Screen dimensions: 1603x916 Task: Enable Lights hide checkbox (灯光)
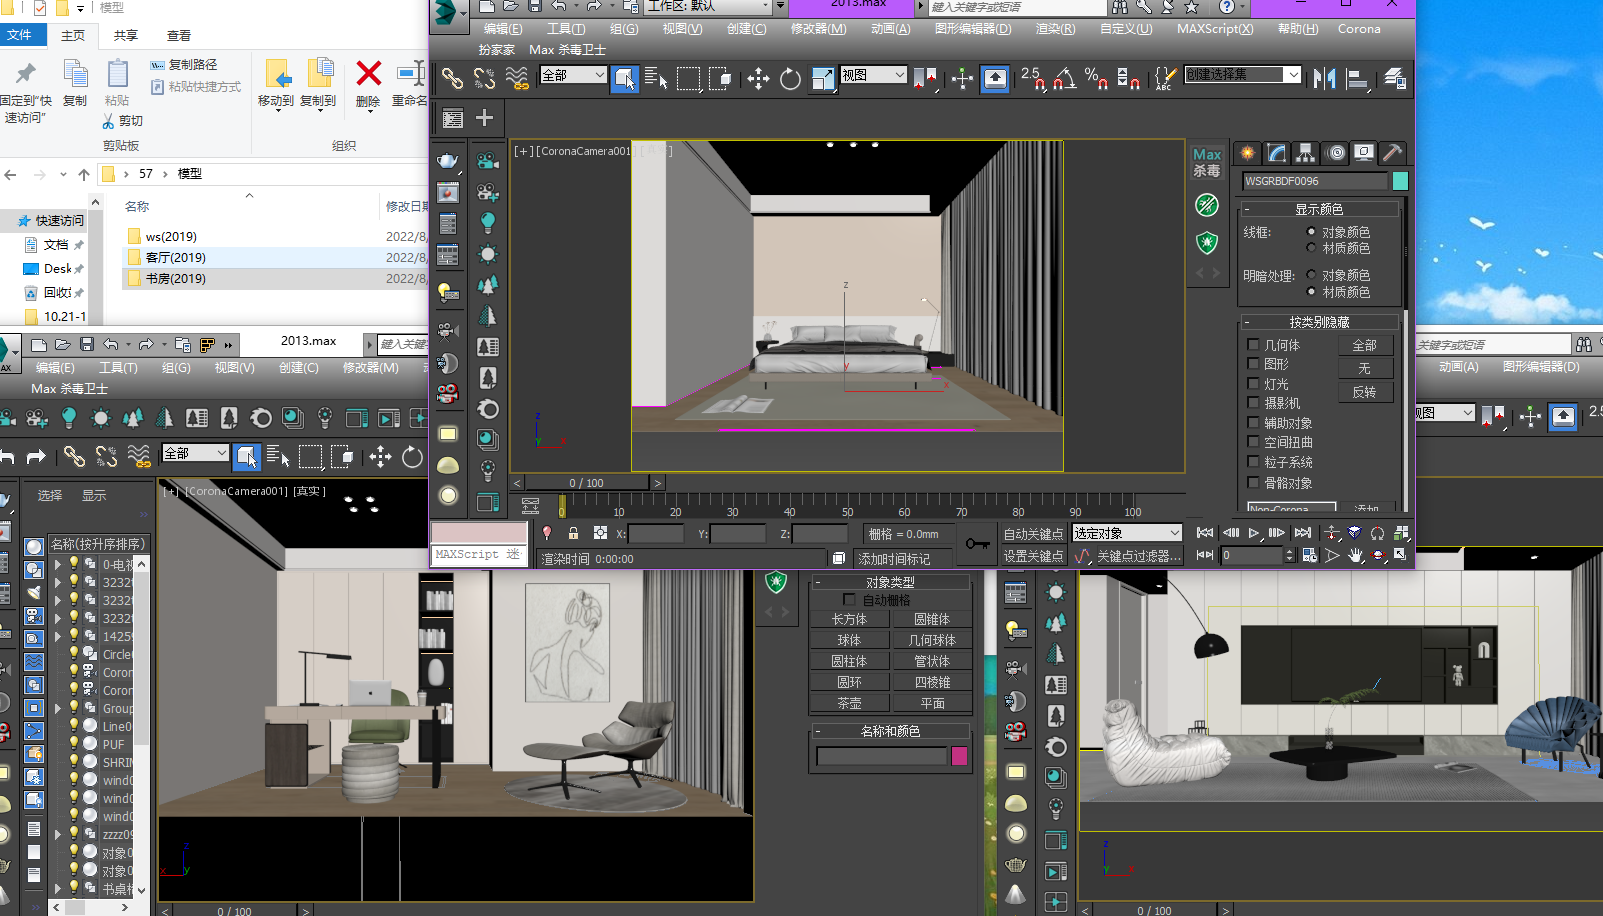click(1253, 384)
